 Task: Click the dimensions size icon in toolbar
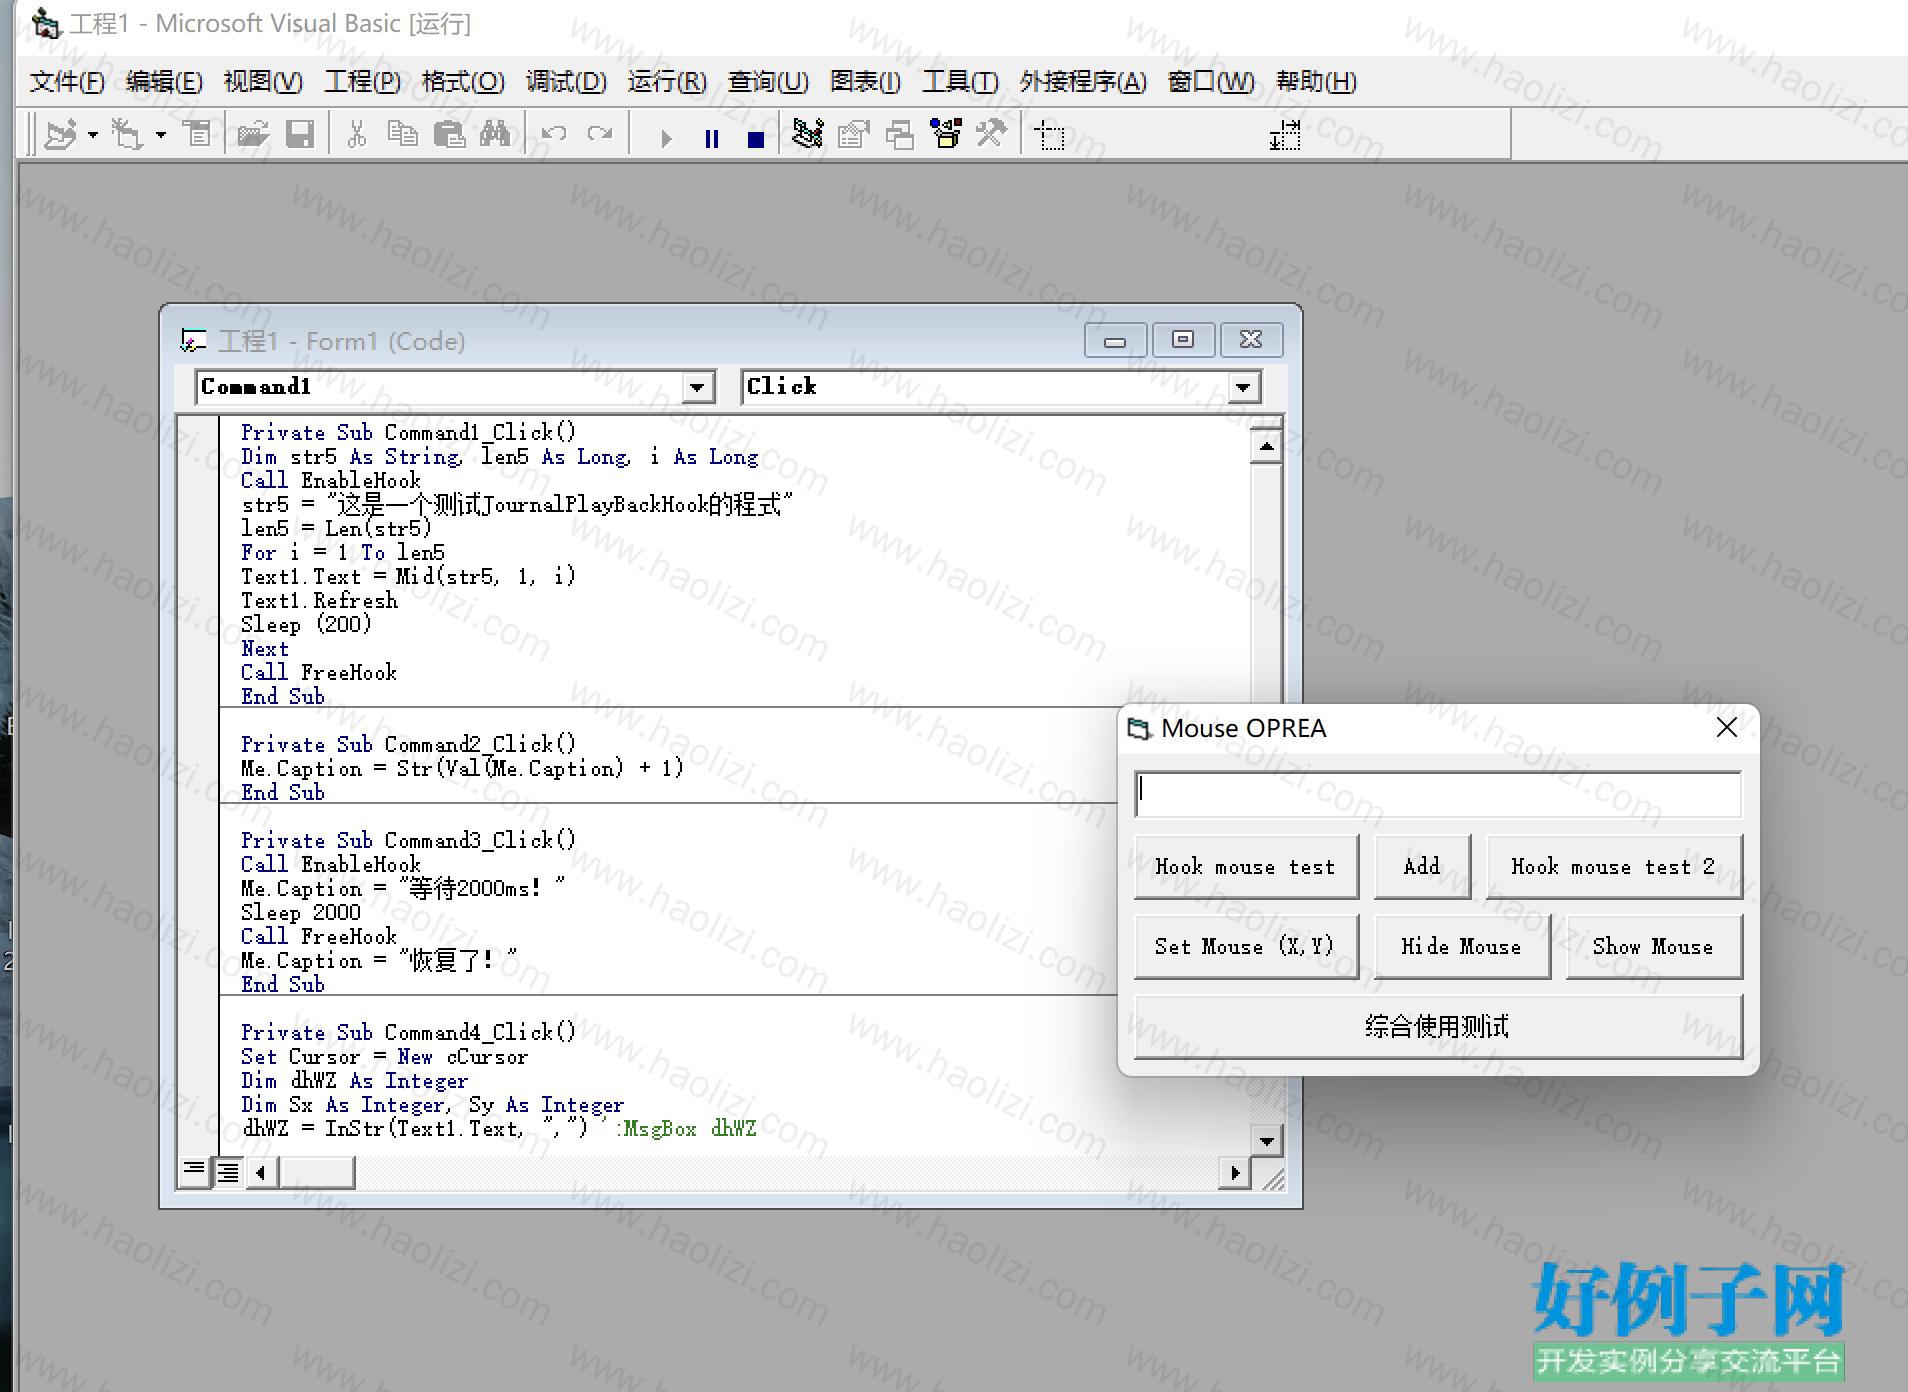point(1285,135)
